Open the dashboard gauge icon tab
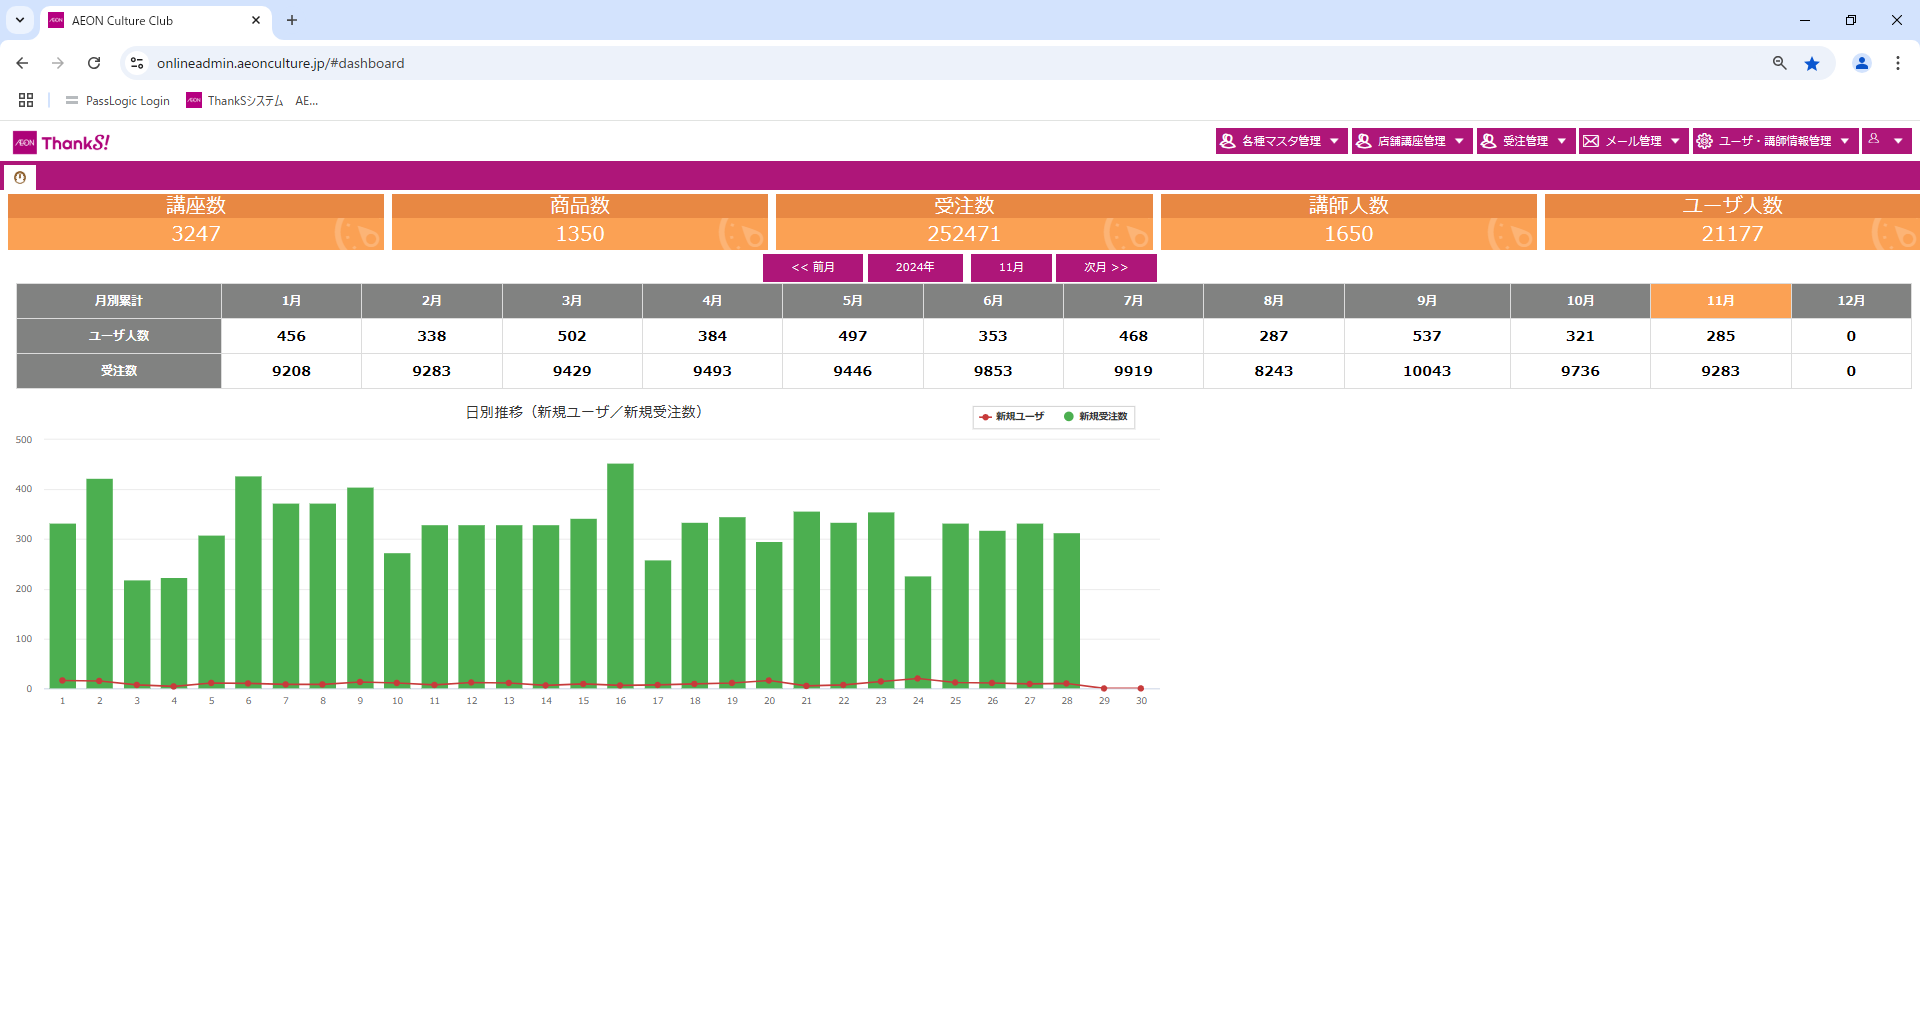 pyautogui.click(x=20, y=177)
